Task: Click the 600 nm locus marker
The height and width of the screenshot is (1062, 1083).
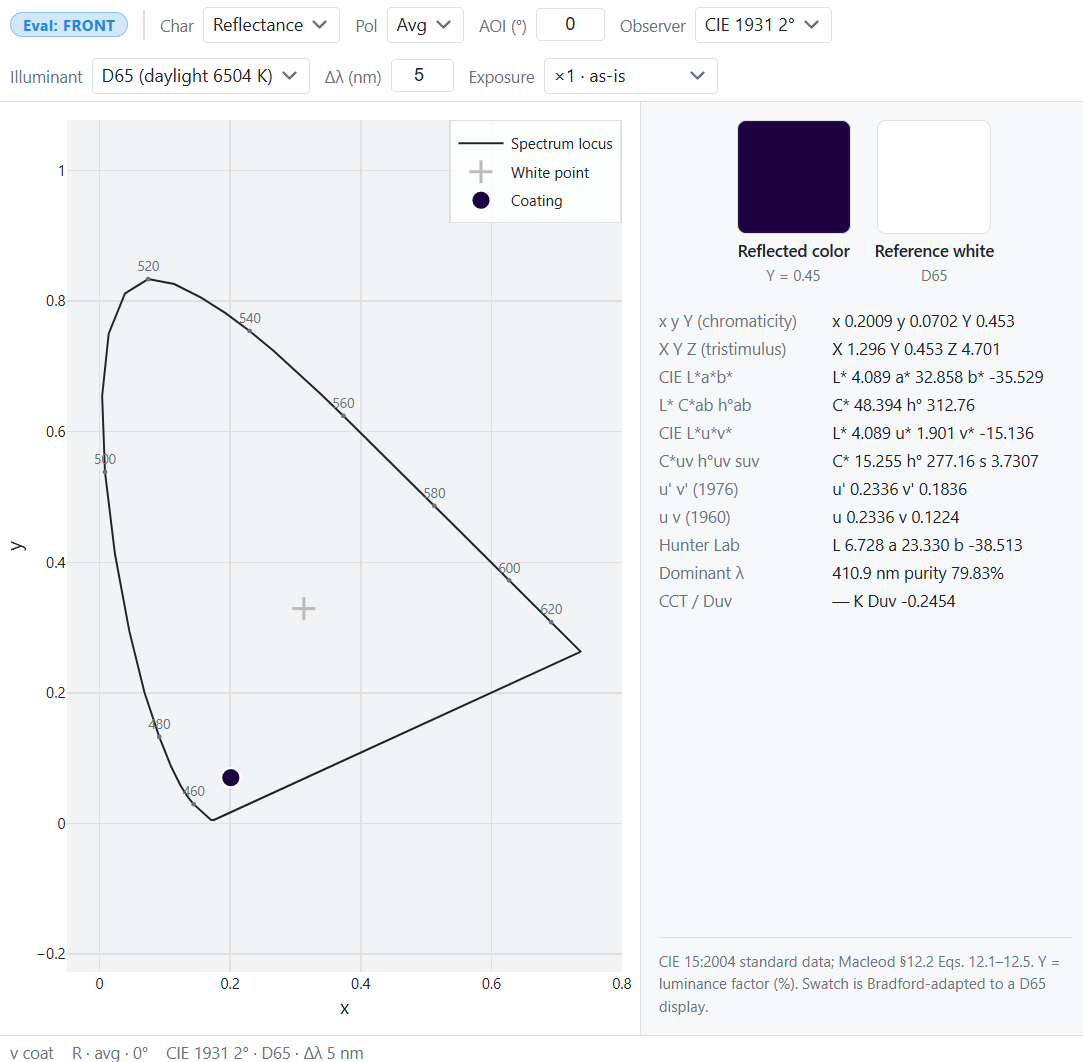Action: tap(510, 580)
